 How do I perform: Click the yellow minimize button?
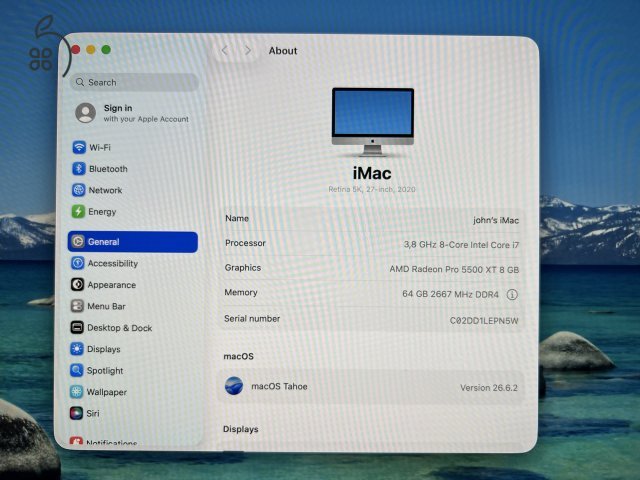(x=91, y=49)
